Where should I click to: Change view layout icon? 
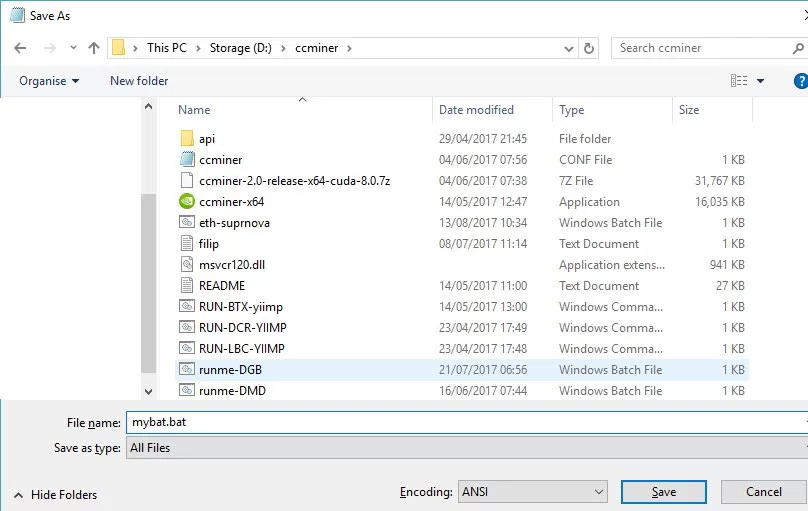(739, 80)
